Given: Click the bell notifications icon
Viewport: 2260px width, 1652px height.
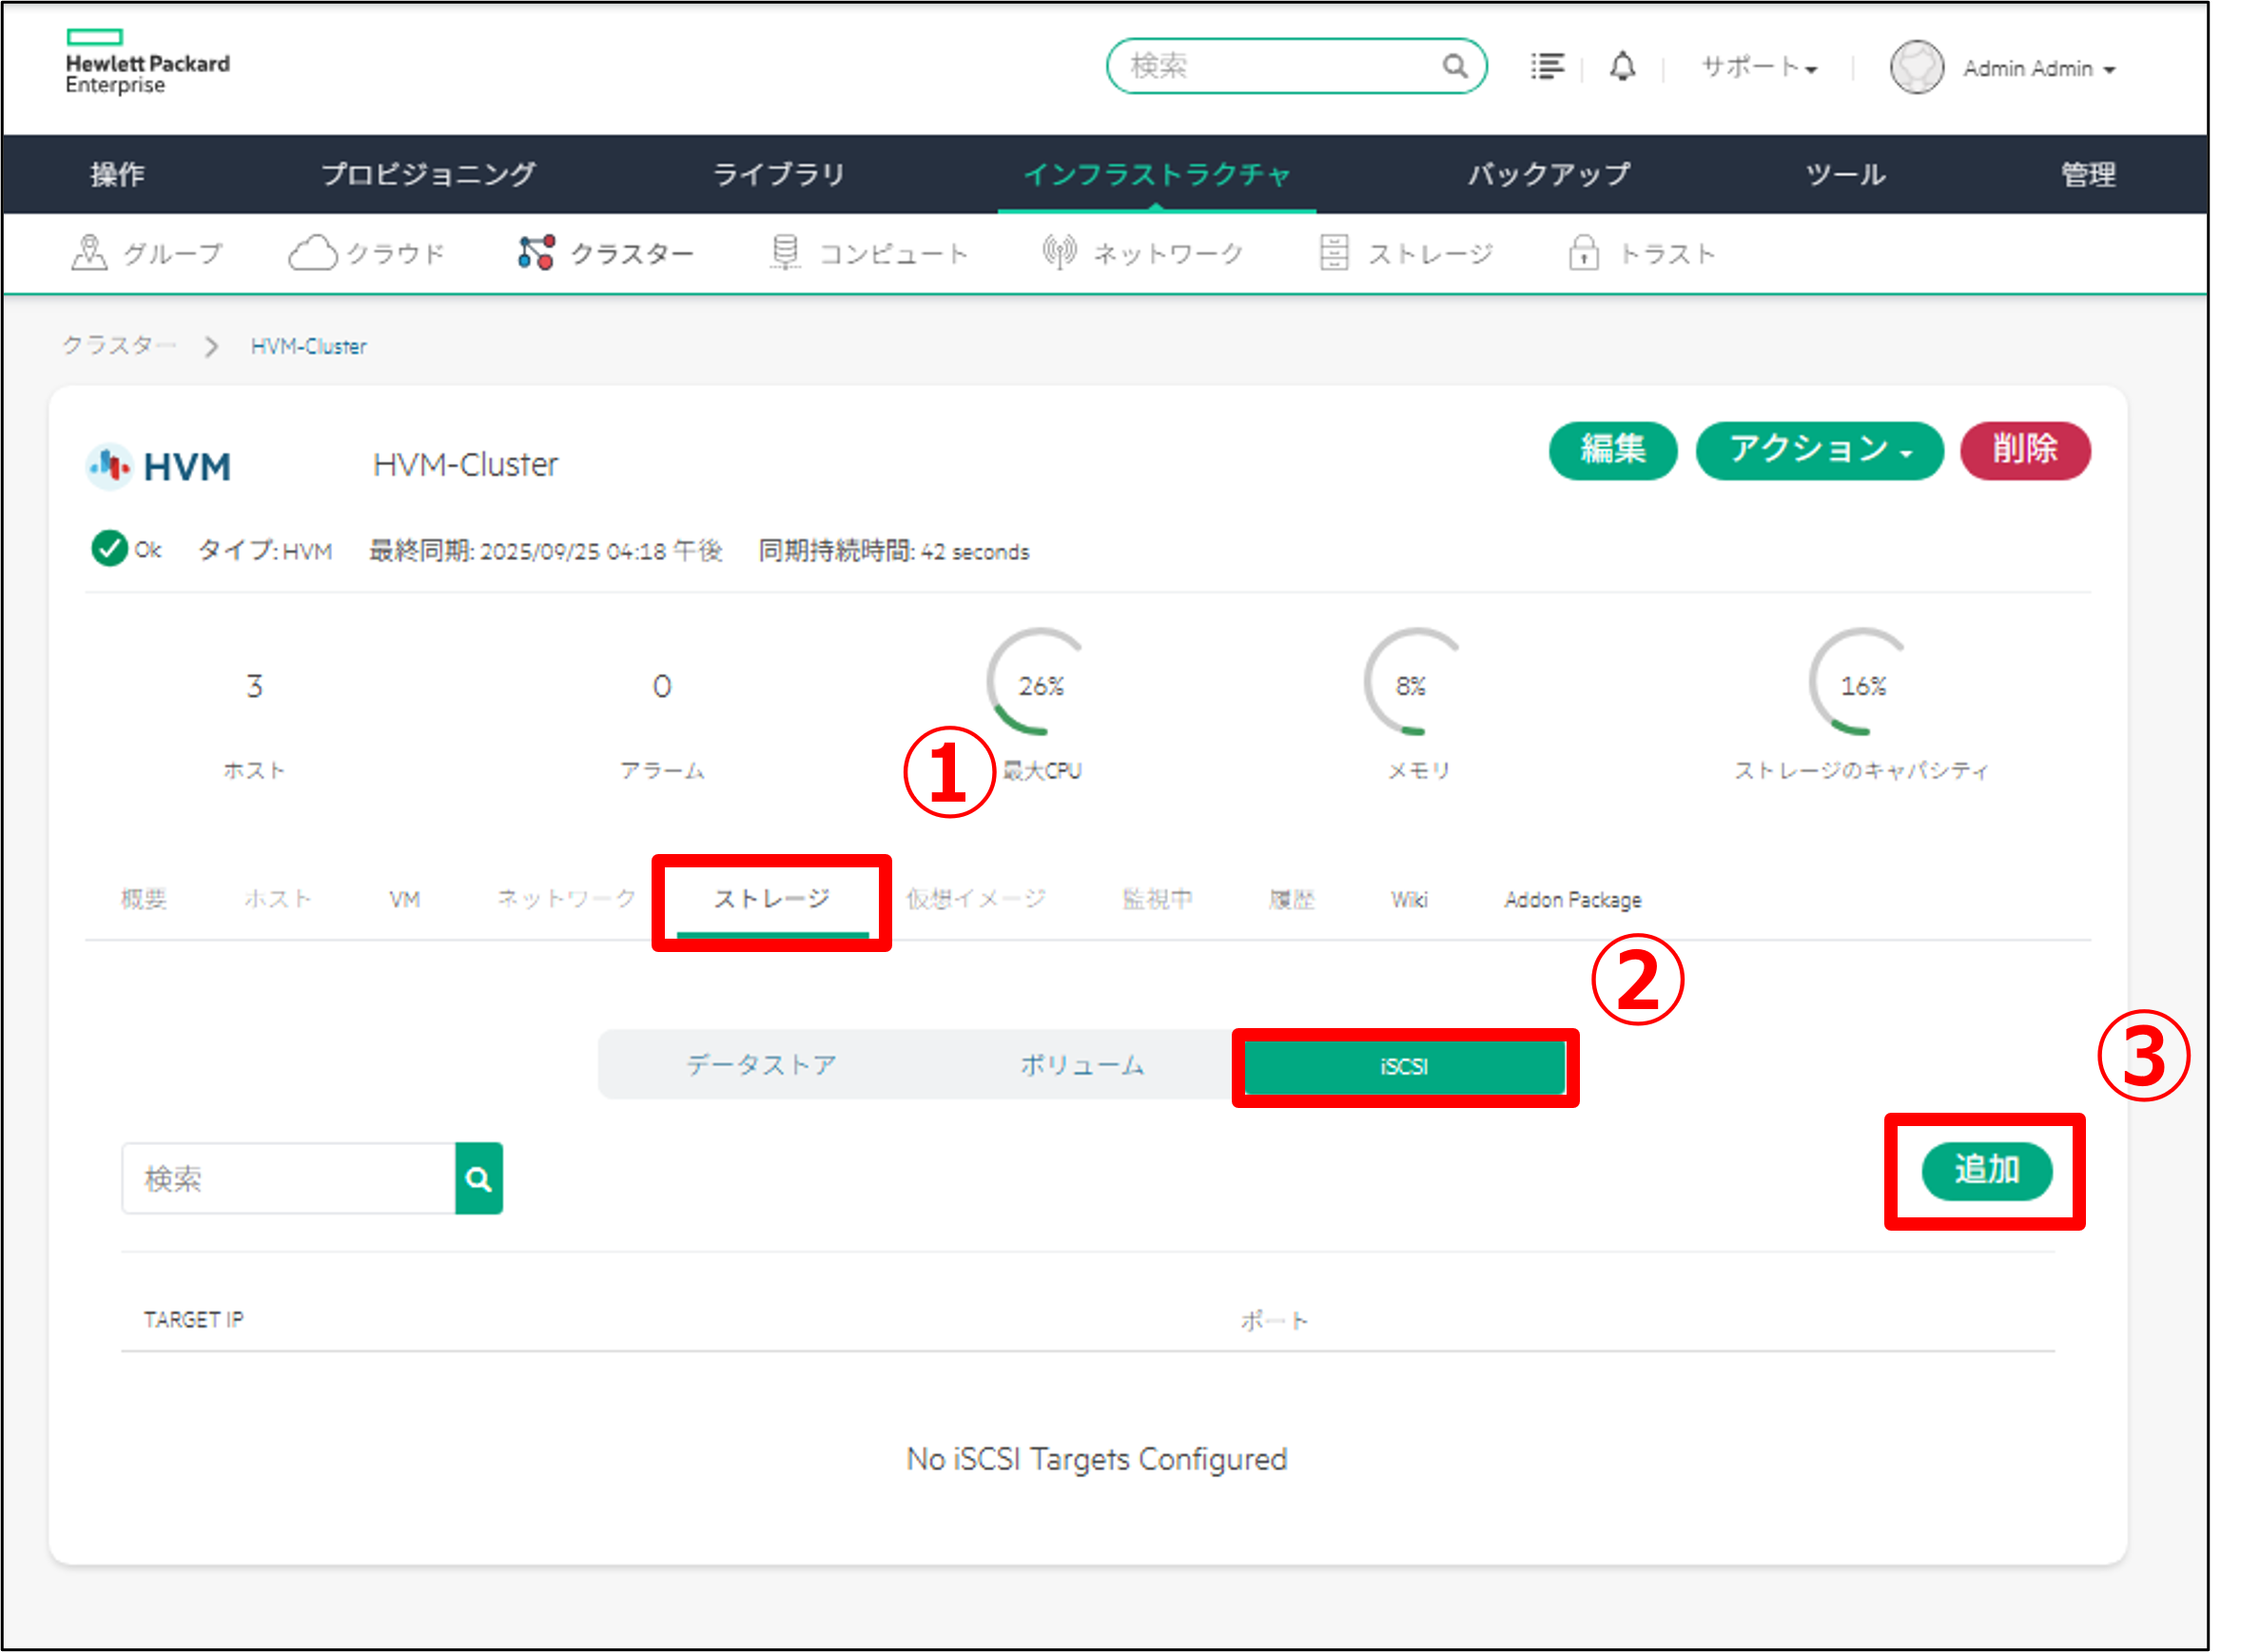Looking at the screenshot, I should click(x=1622, y=67).
